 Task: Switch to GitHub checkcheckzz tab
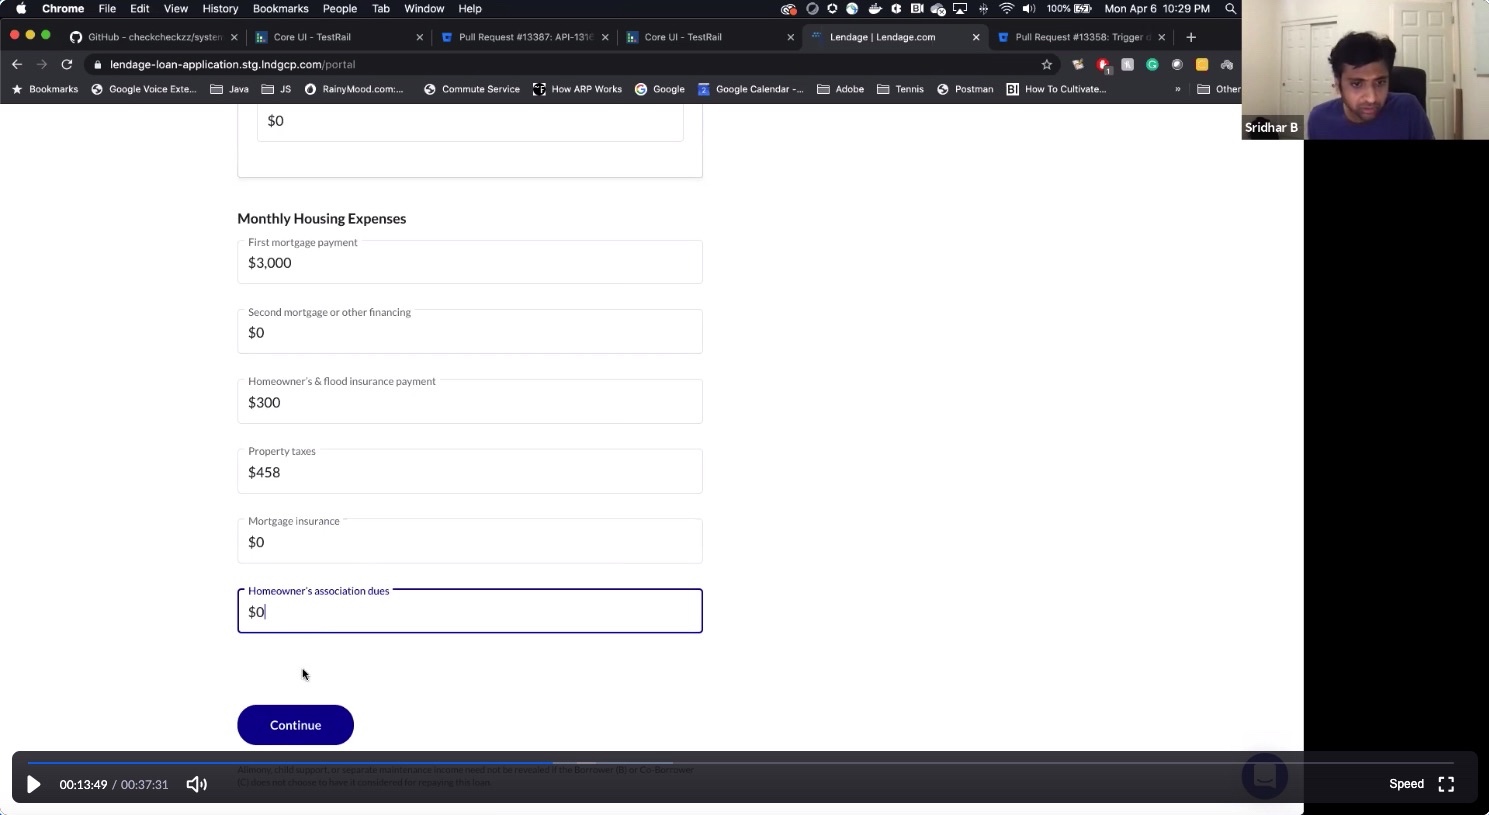(154, 37)
